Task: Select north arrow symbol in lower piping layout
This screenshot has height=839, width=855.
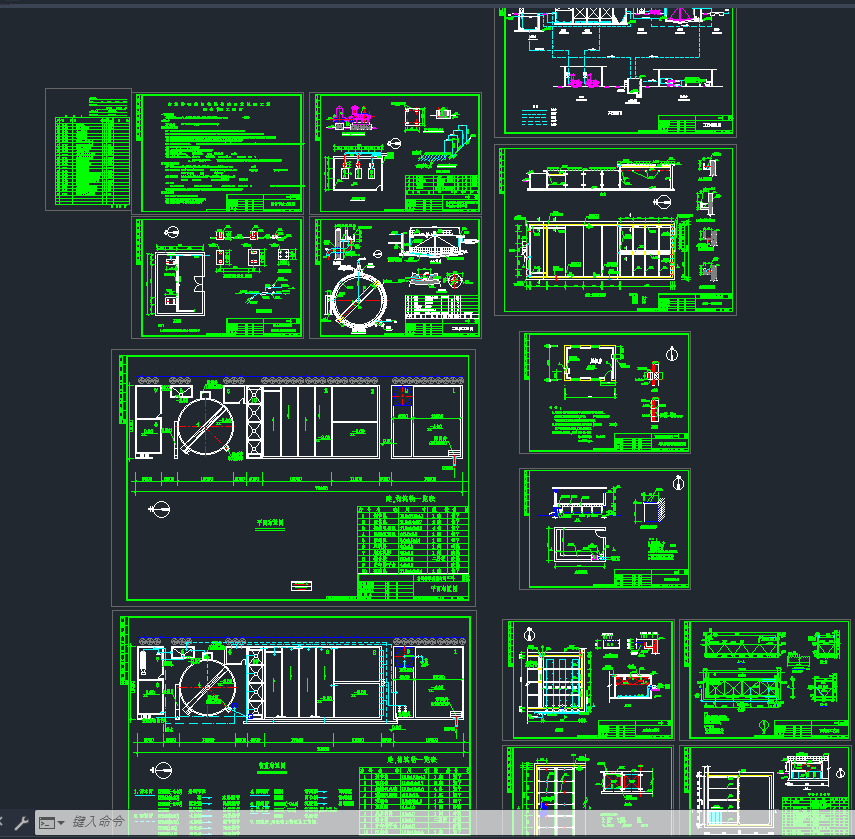Action: click(x=161, y=770)
